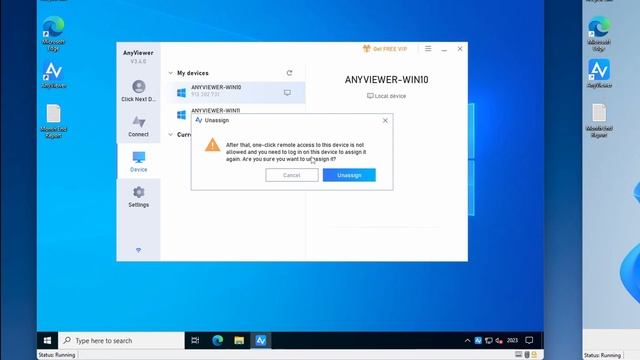Click the Get FREE VIP link

pos(385,49)
